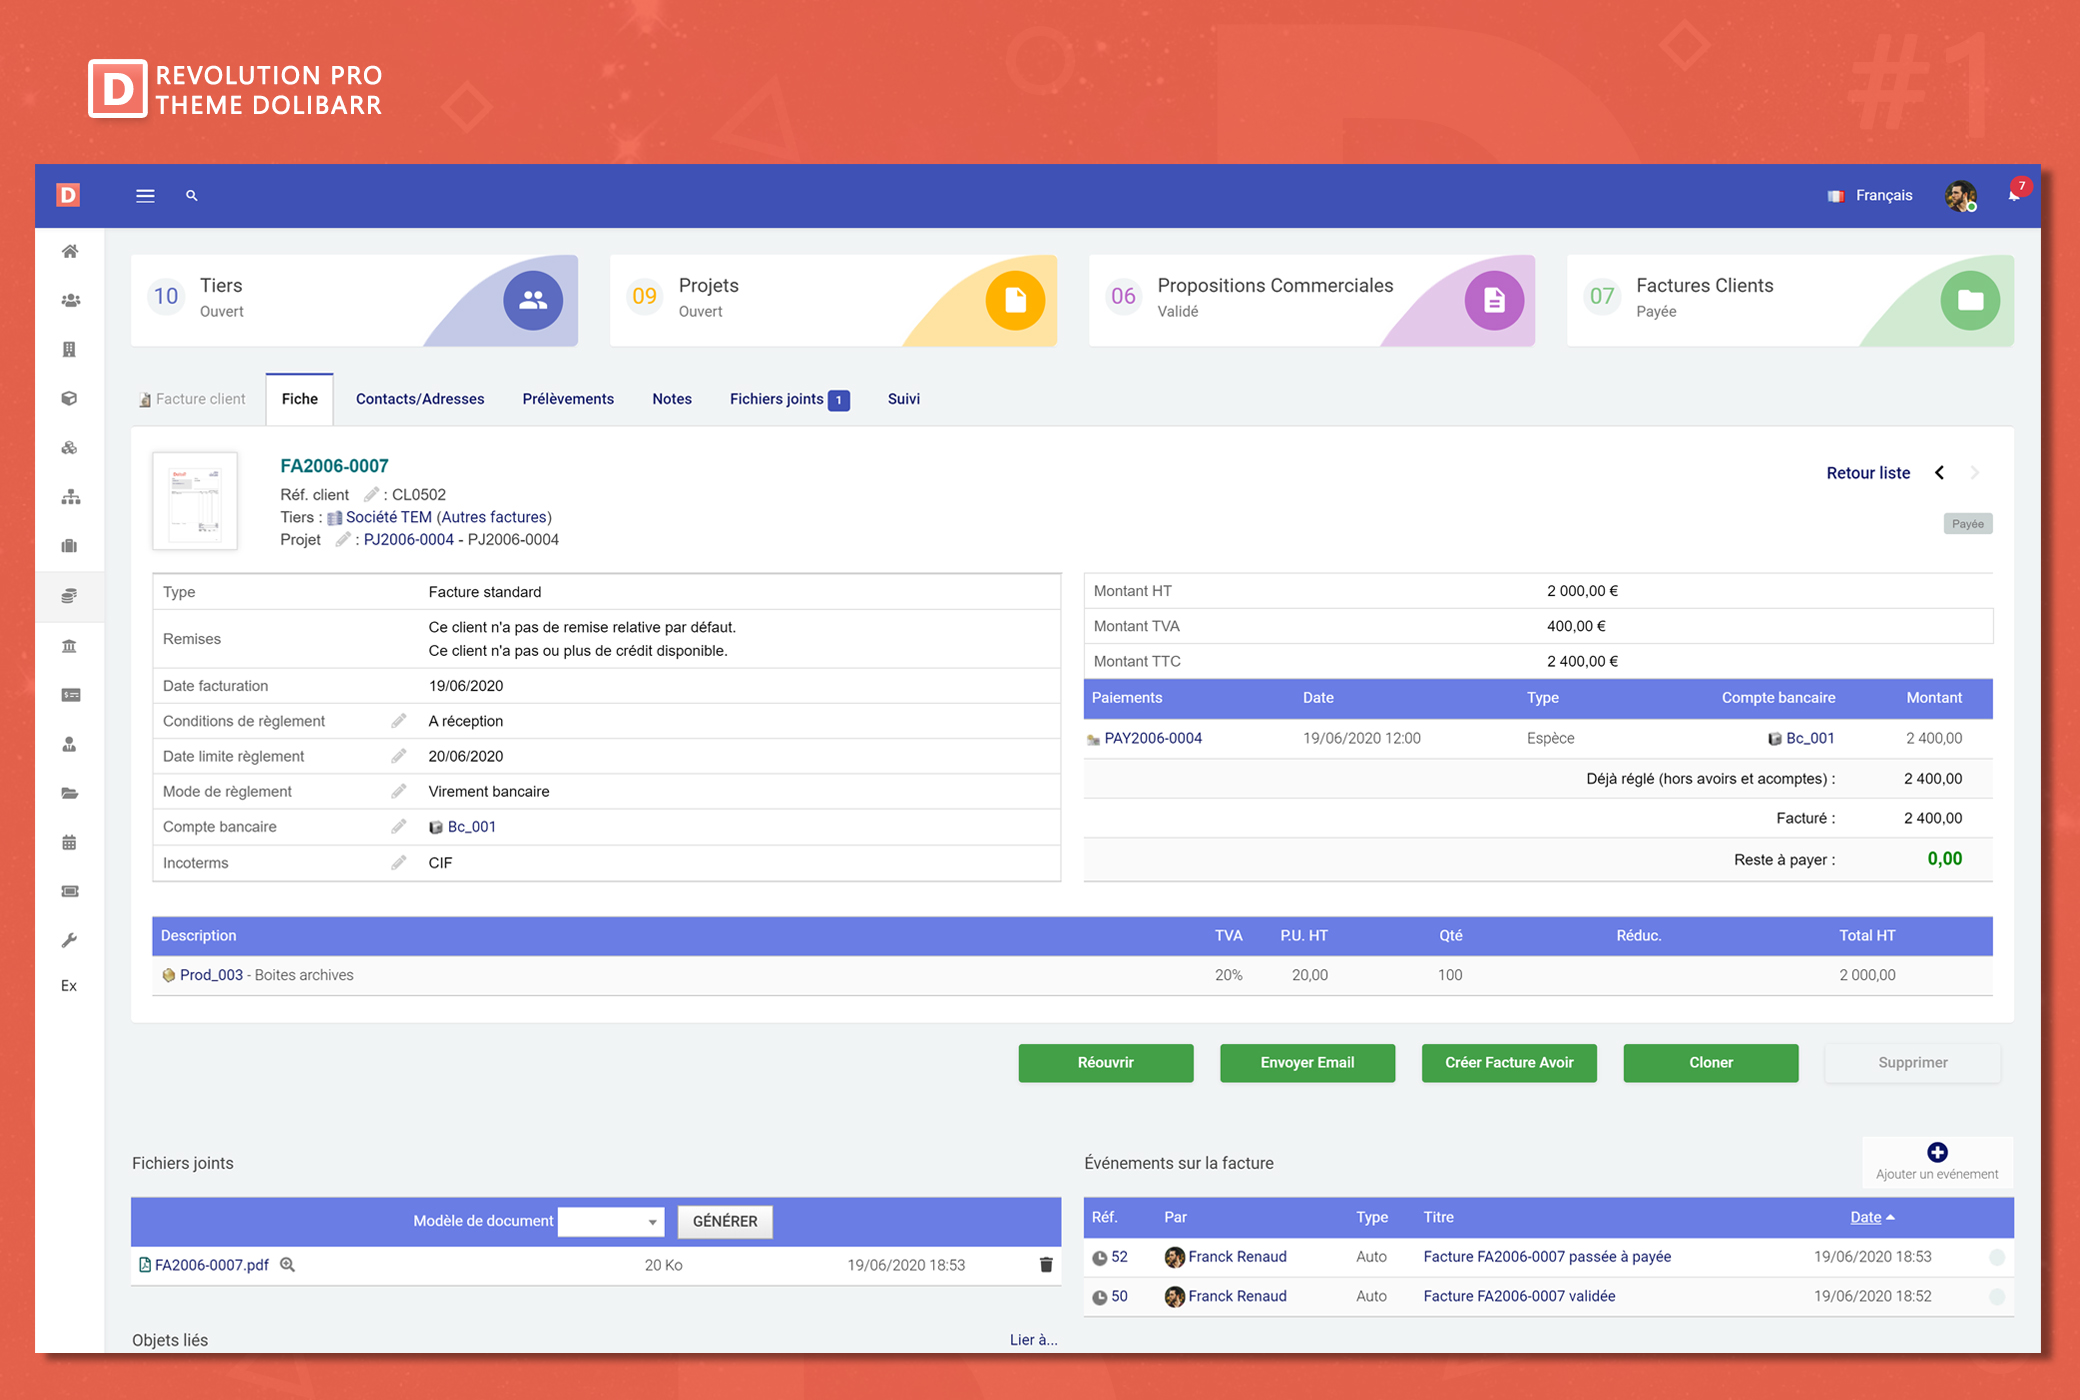The width and height of the screenshot is (2080, 1400).
Task: Edit Incoterms pencil icon
Action: click(x=398, y=863)
